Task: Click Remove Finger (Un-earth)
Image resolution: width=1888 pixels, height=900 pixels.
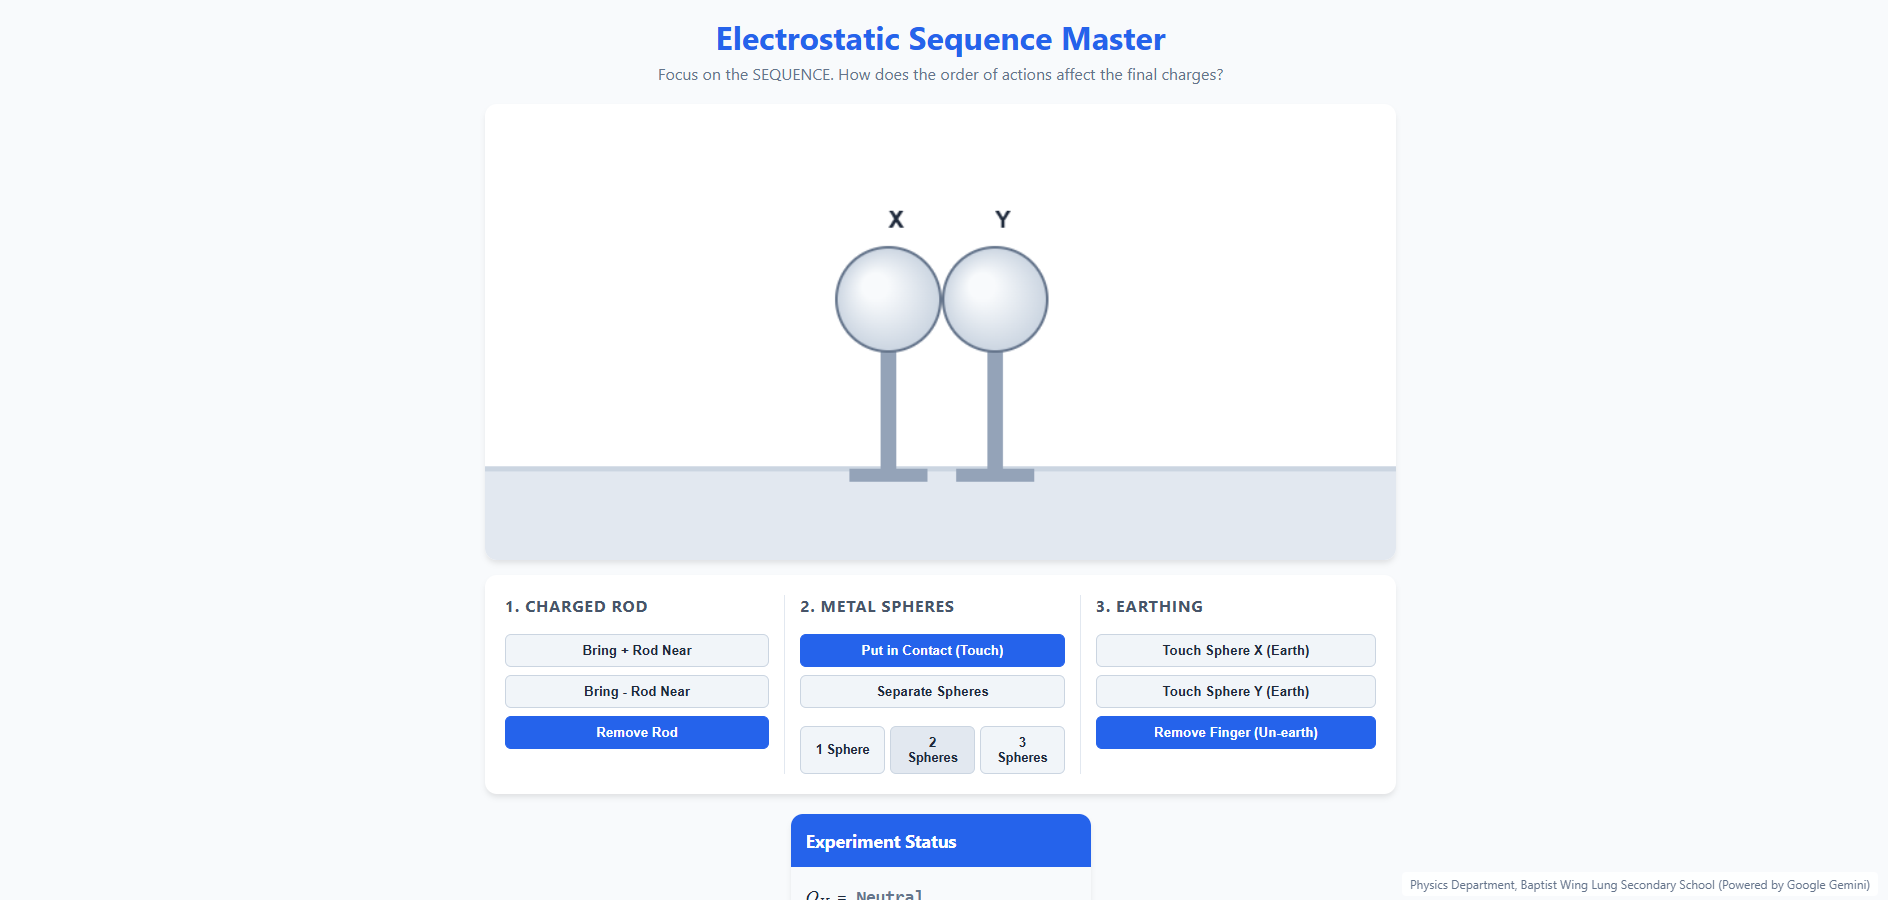Action: [1236, 732]
